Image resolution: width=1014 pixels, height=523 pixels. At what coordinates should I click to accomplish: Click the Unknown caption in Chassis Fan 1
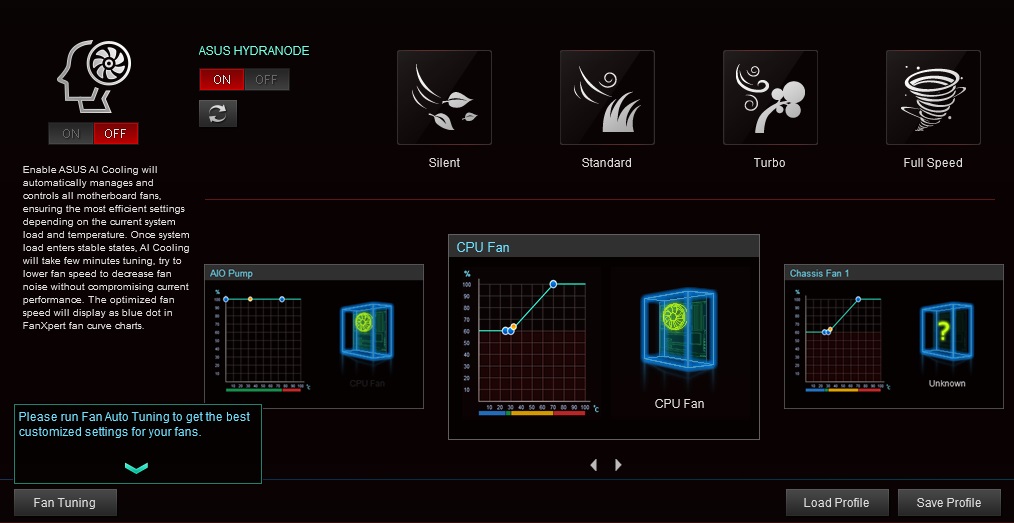[947, 383]
